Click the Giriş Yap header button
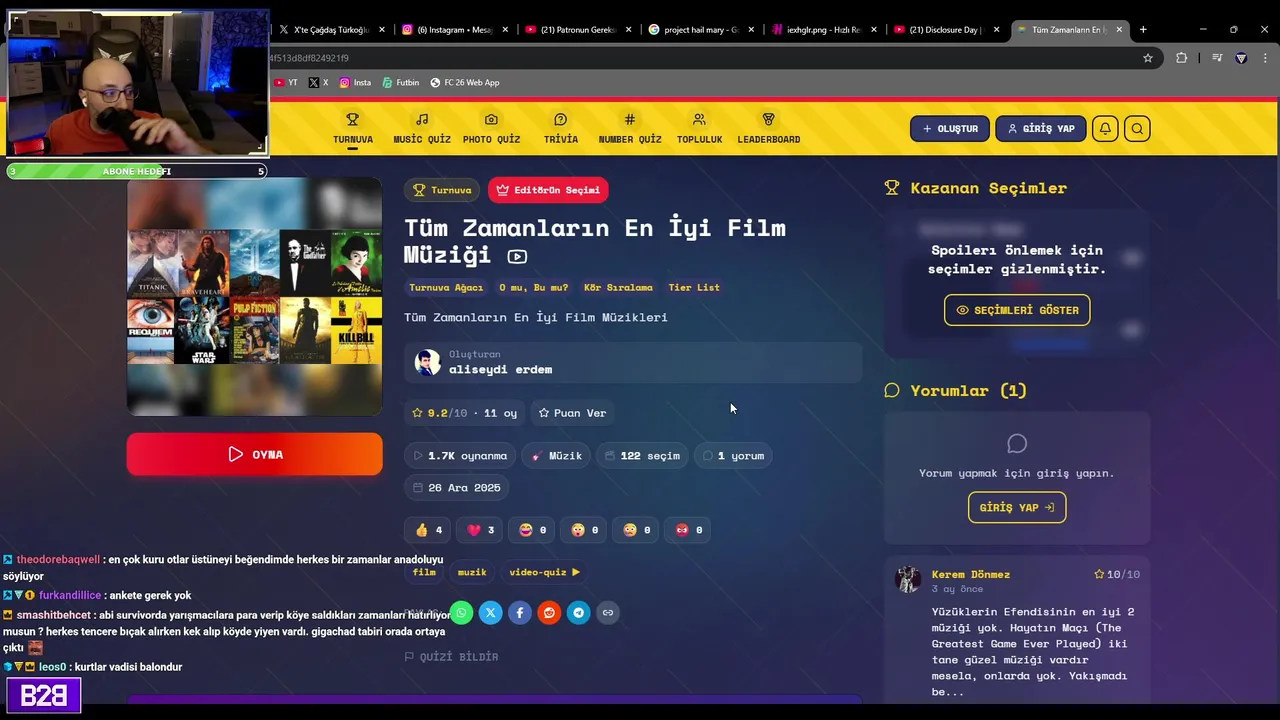Screen dimensions: 1280x720 [x=1040, y=129]
